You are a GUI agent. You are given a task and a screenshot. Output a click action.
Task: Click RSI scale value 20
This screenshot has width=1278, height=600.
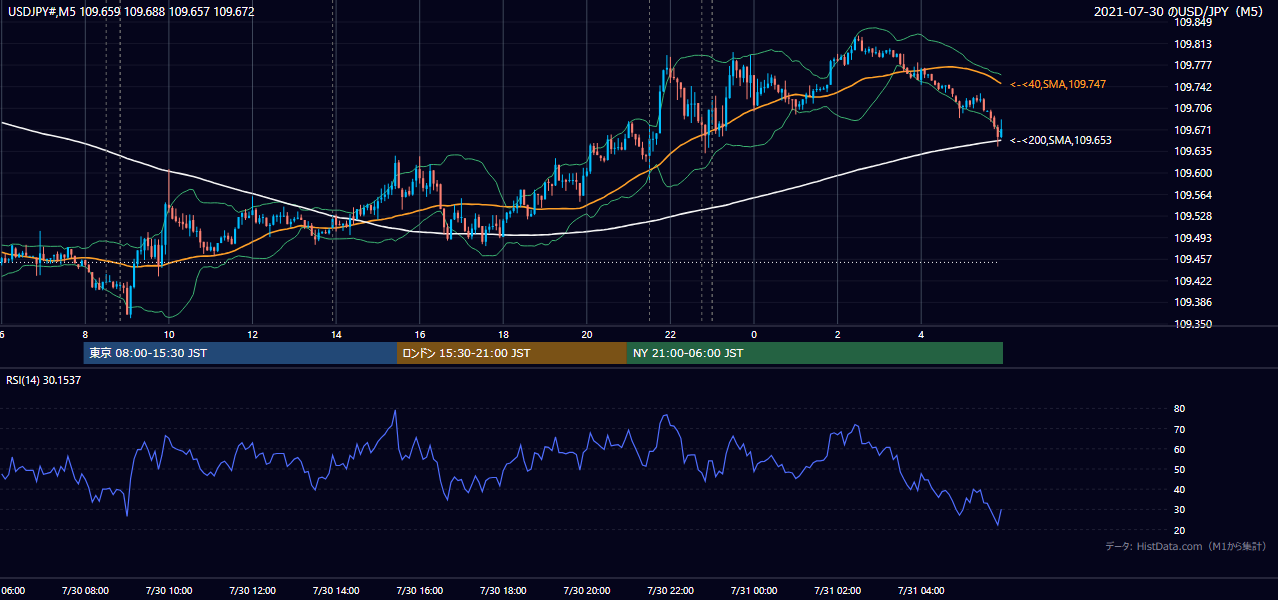1180,530
